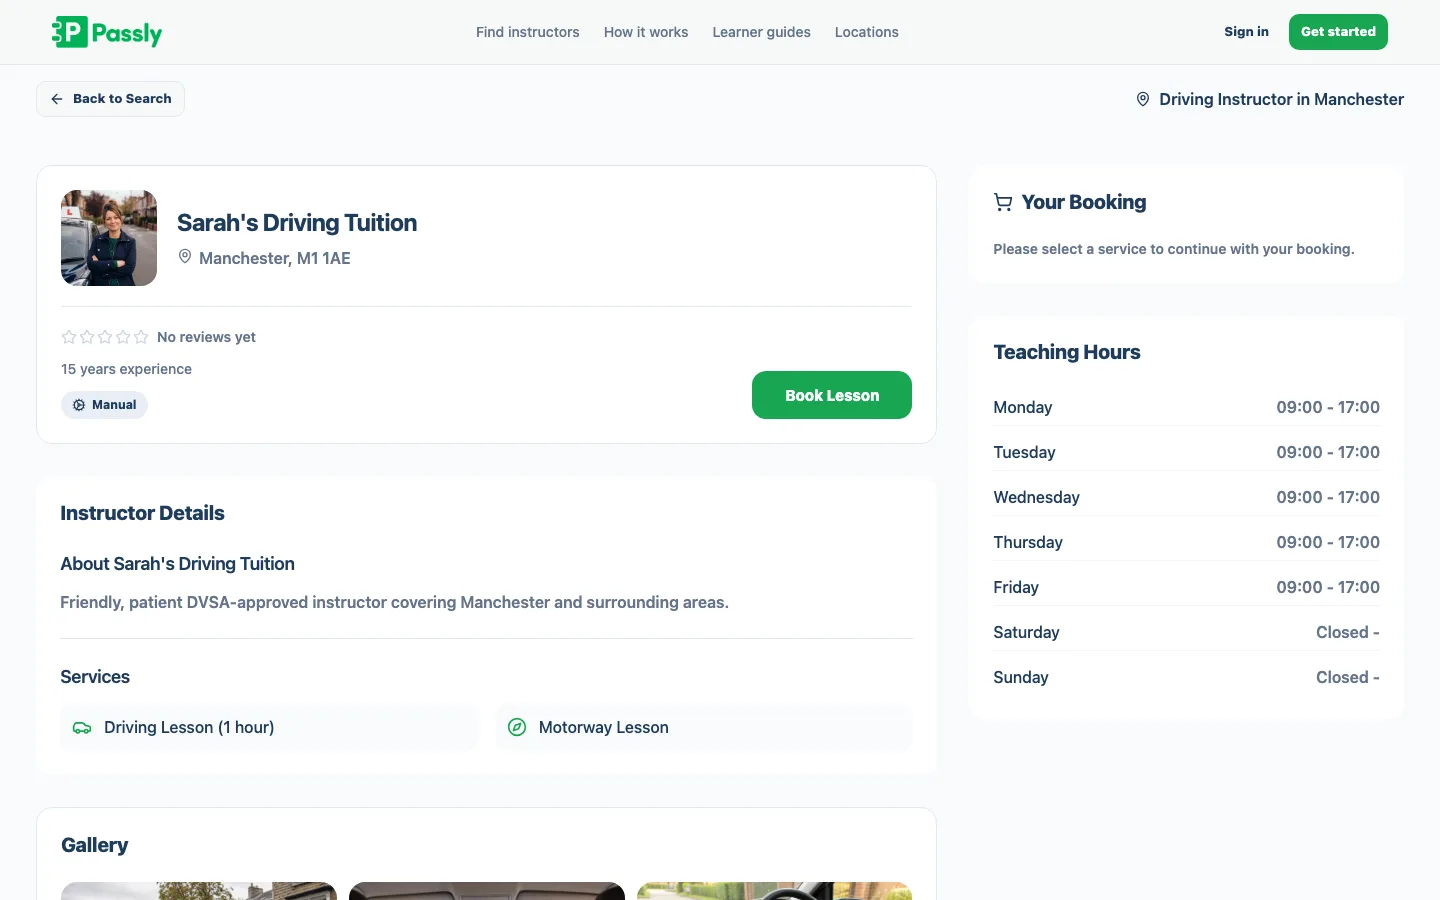Click the Sign in link

(1246, 32)
